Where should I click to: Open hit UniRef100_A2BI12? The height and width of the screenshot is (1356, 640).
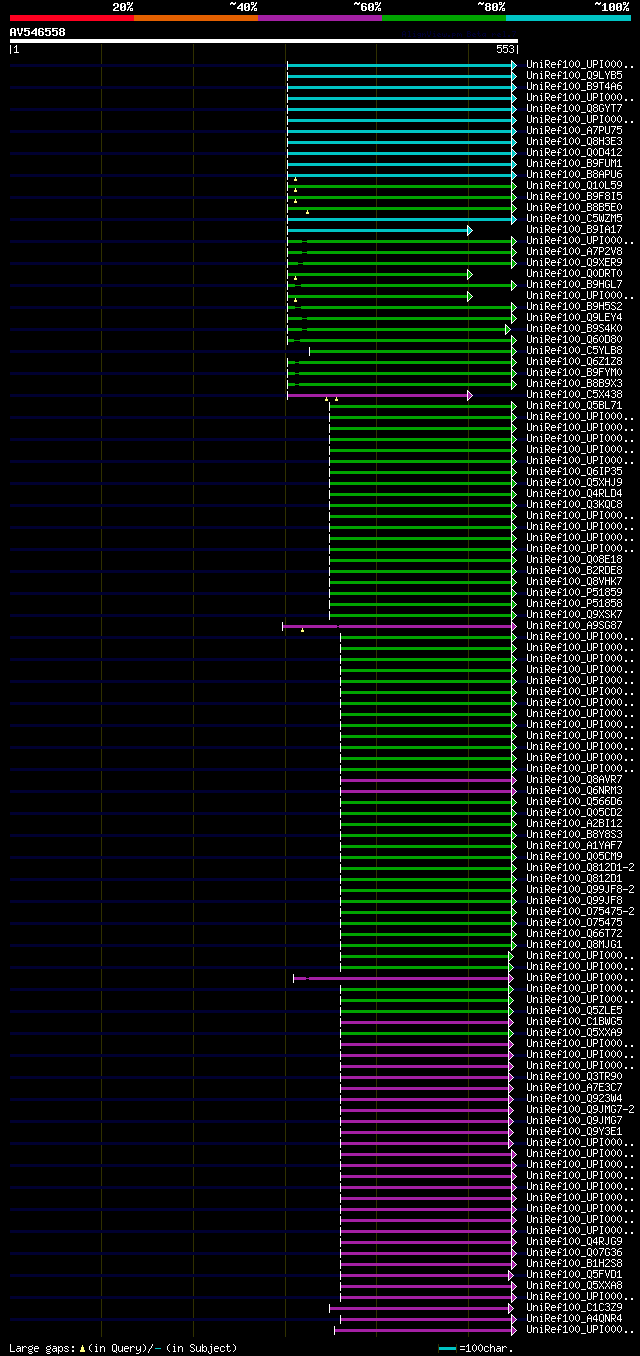[x=575, y=823]
